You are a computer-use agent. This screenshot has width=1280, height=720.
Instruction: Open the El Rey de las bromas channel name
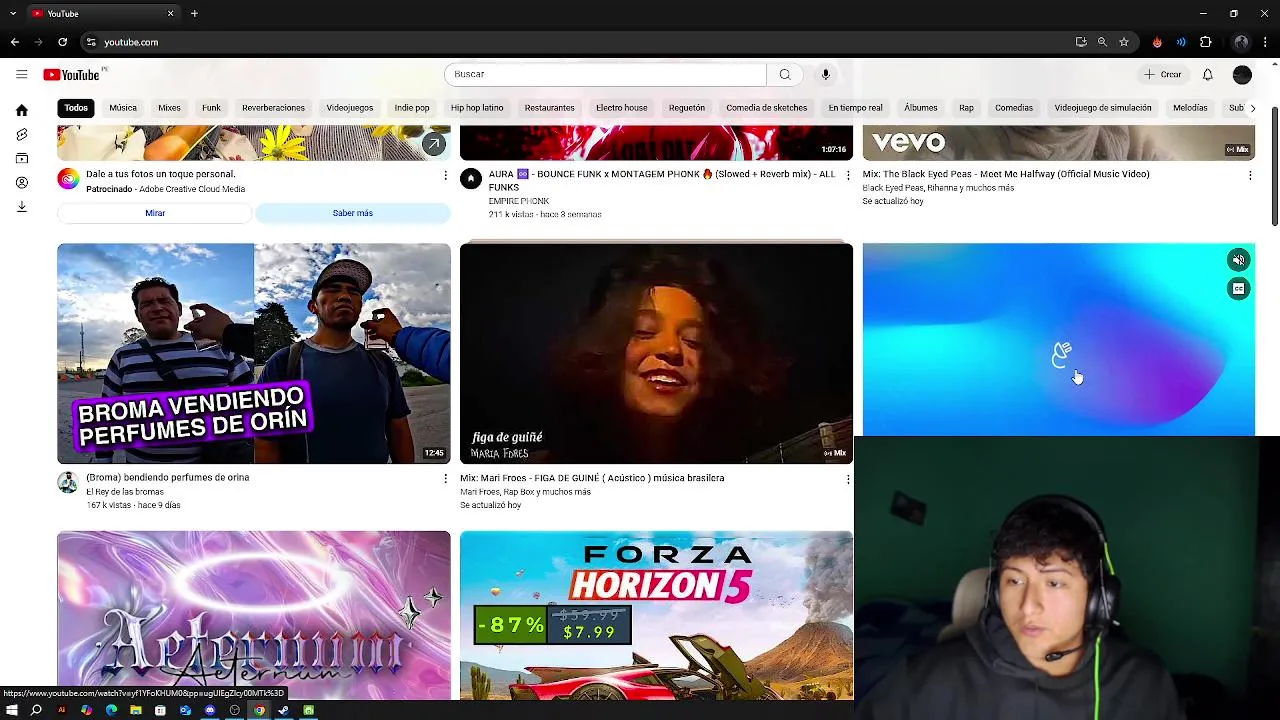click(125, 492)
